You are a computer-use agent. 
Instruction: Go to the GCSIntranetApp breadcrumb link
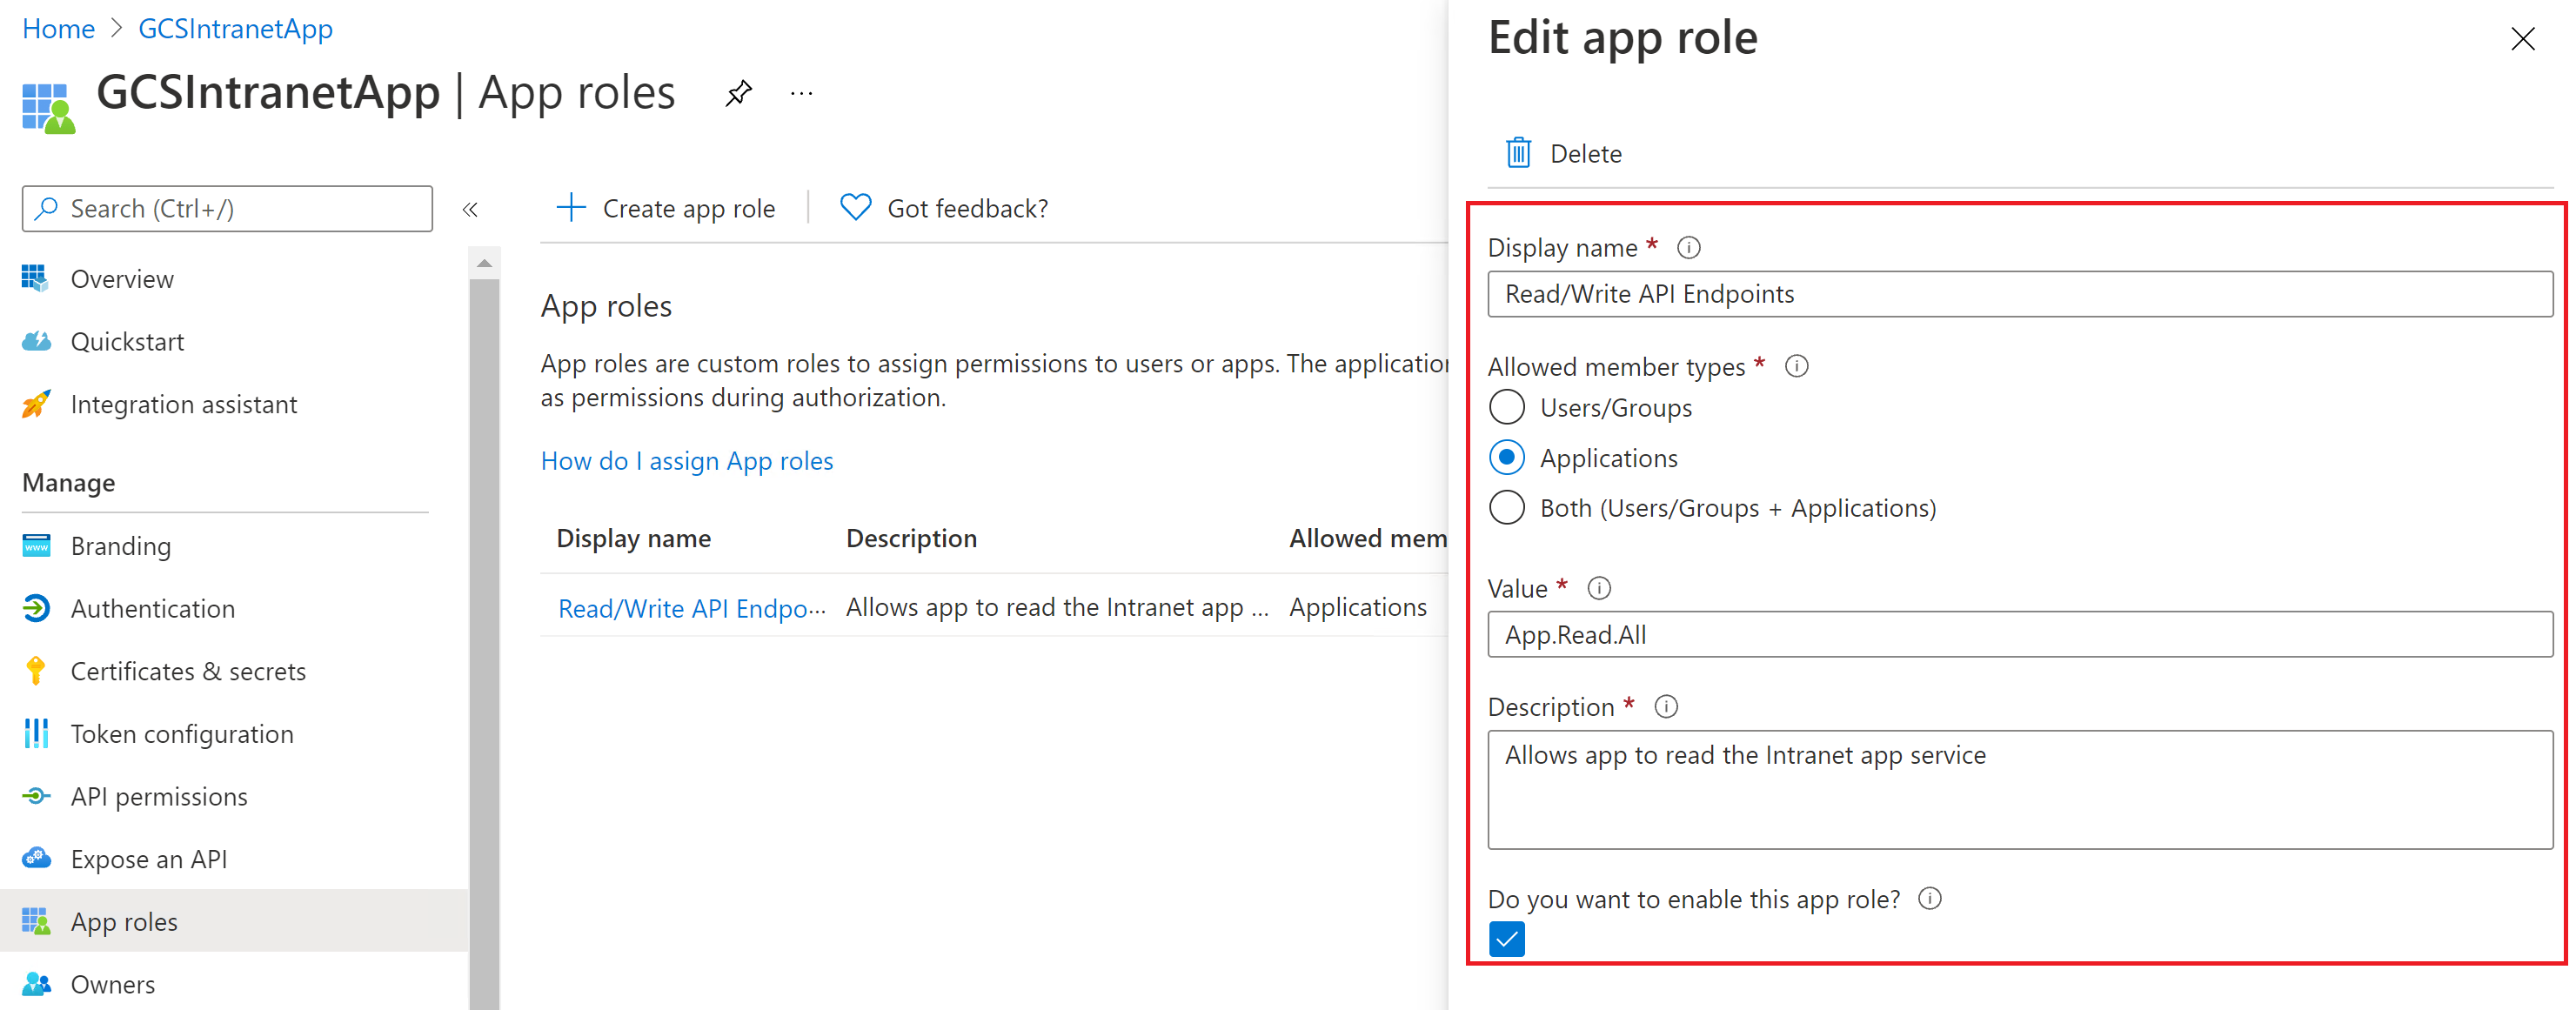(235, 28)
